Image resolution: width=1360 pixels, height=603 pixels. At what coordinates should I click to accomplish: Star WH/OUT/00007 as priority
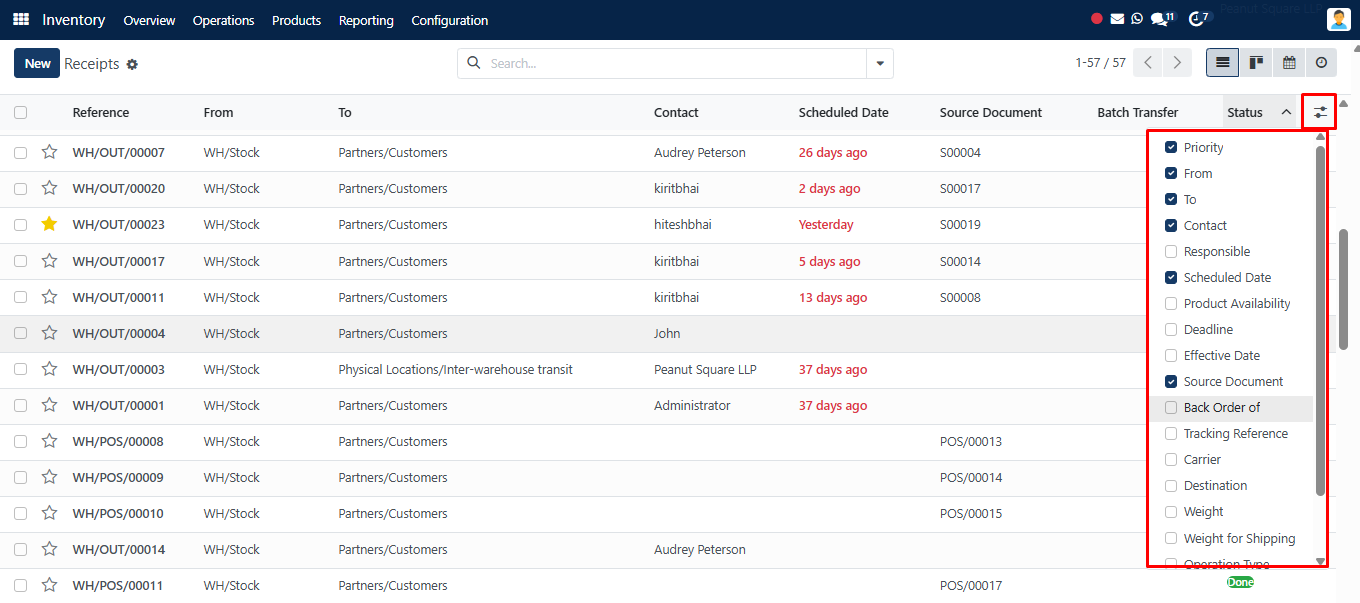(x=49, y=153)
